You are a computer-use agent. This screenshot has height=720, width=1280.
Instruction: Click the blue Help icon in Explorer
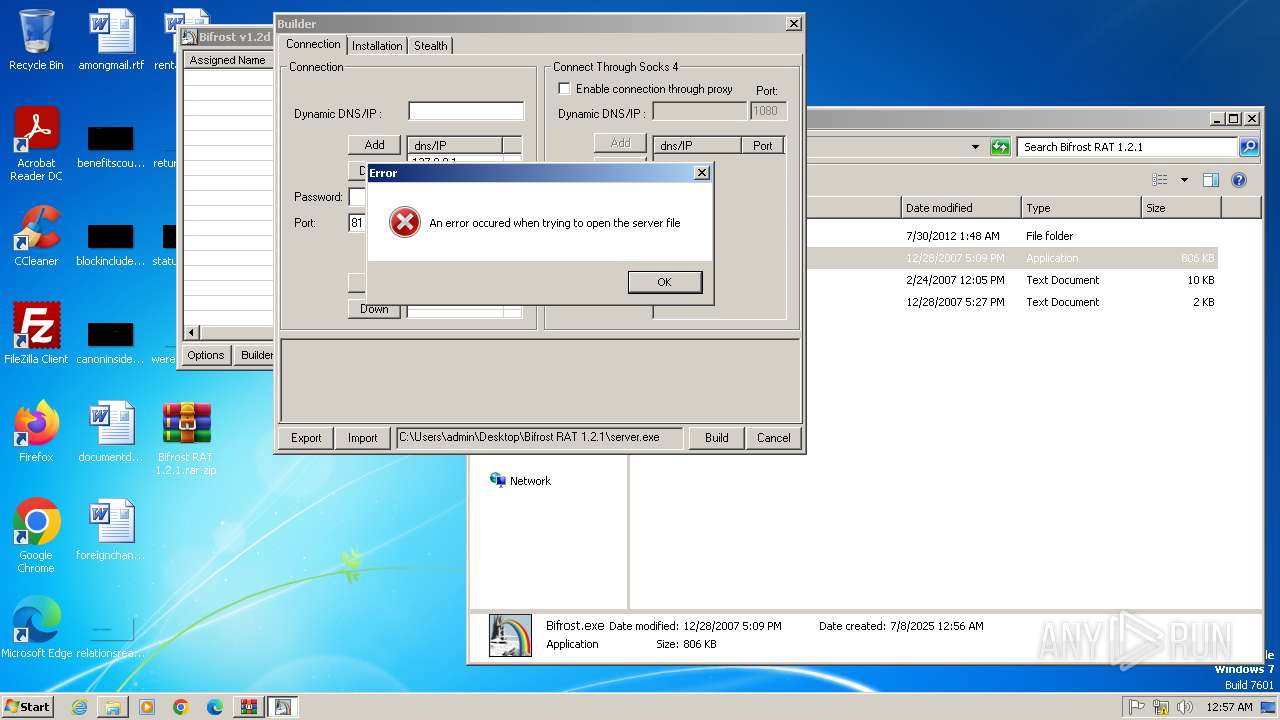[1239, 180]
